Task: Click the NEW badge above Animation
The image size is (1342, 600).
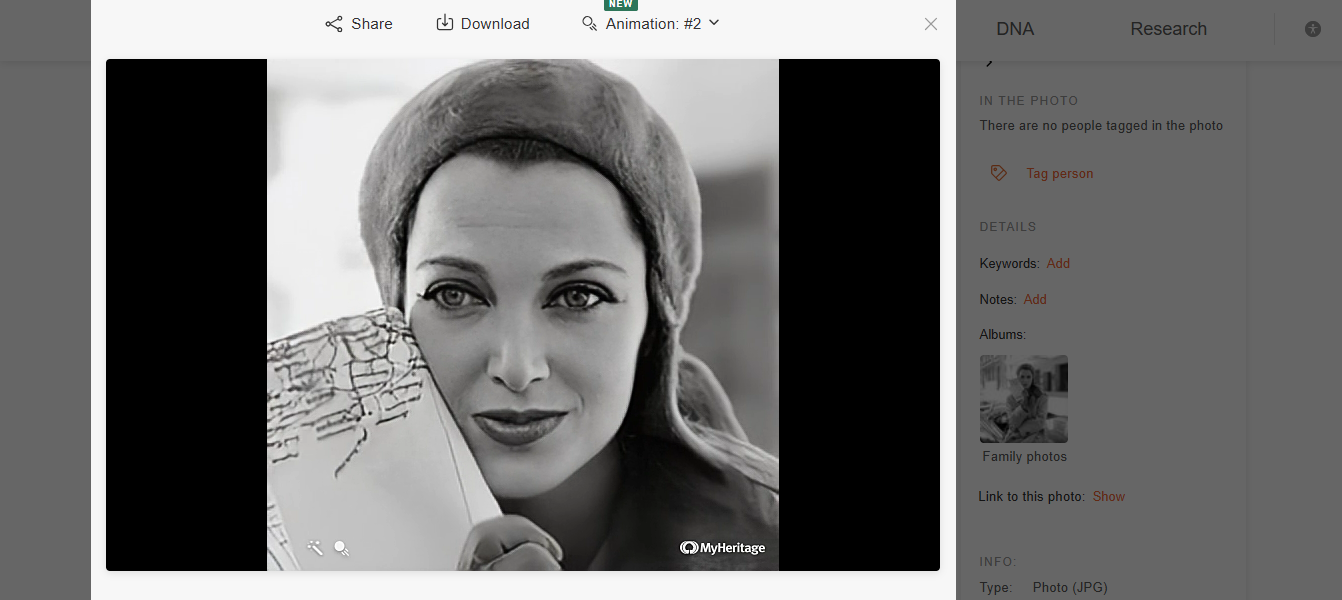Action: (x=620, y=5)
